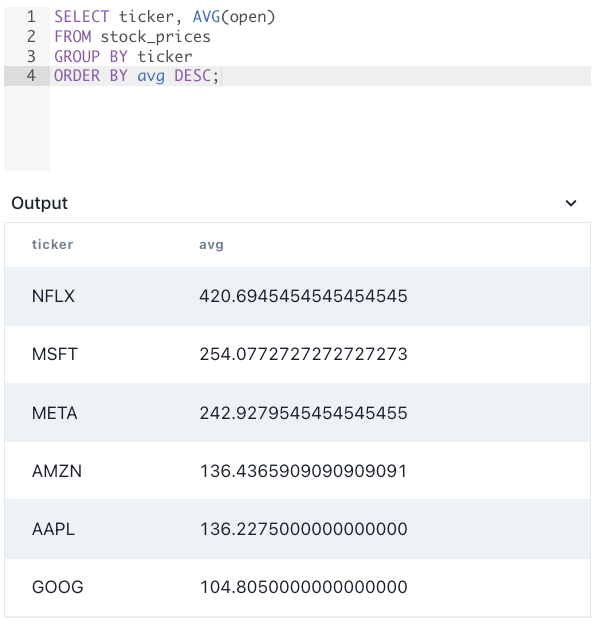This screenshot has height=624, width=598.
Task: Place cursor on stock_prices in line 2
Action: tap(155, 37)
